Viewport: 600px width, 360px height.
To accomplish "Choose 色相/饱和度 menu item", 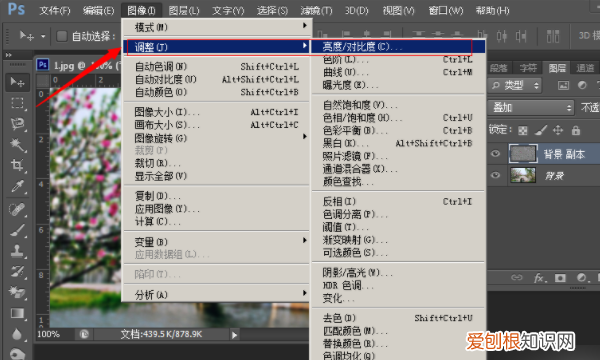I will click(x=398, y=117).
